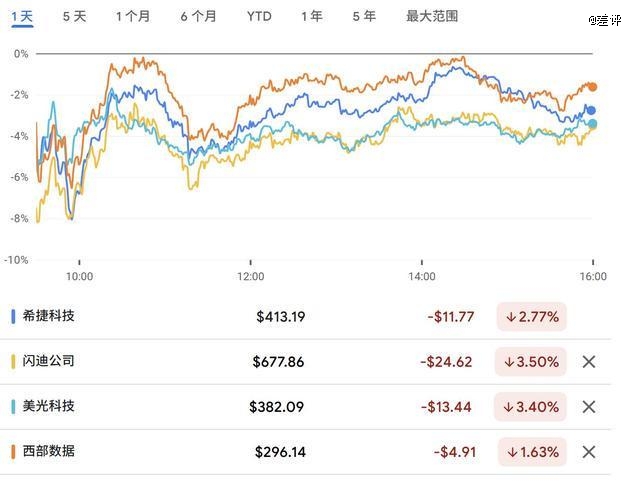Remove 闪迪公司 from the comparison
Image resolution: width=640 pixels, height=485 pixels.
point(589,361)
